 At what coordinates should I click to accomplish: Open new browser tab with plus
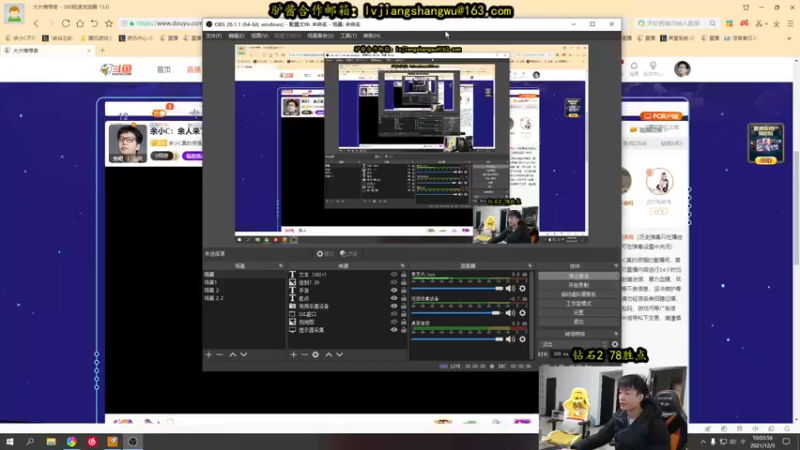(102, 51)
